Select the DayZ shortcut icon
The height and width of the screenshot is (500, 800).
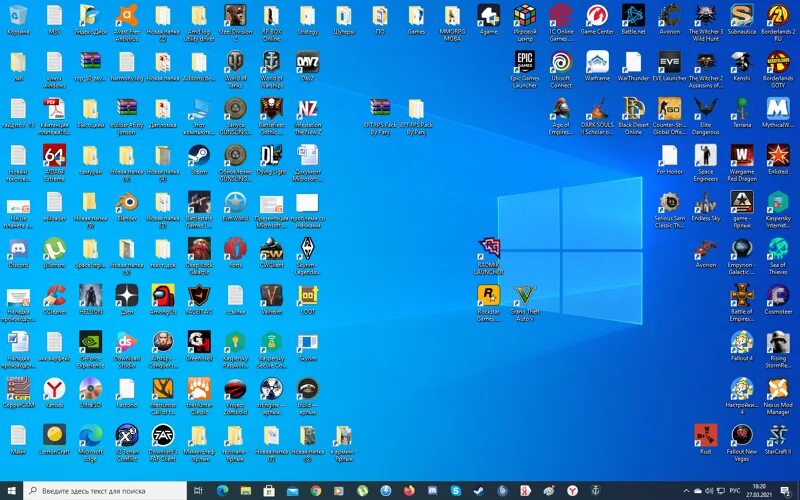point(308,62)
